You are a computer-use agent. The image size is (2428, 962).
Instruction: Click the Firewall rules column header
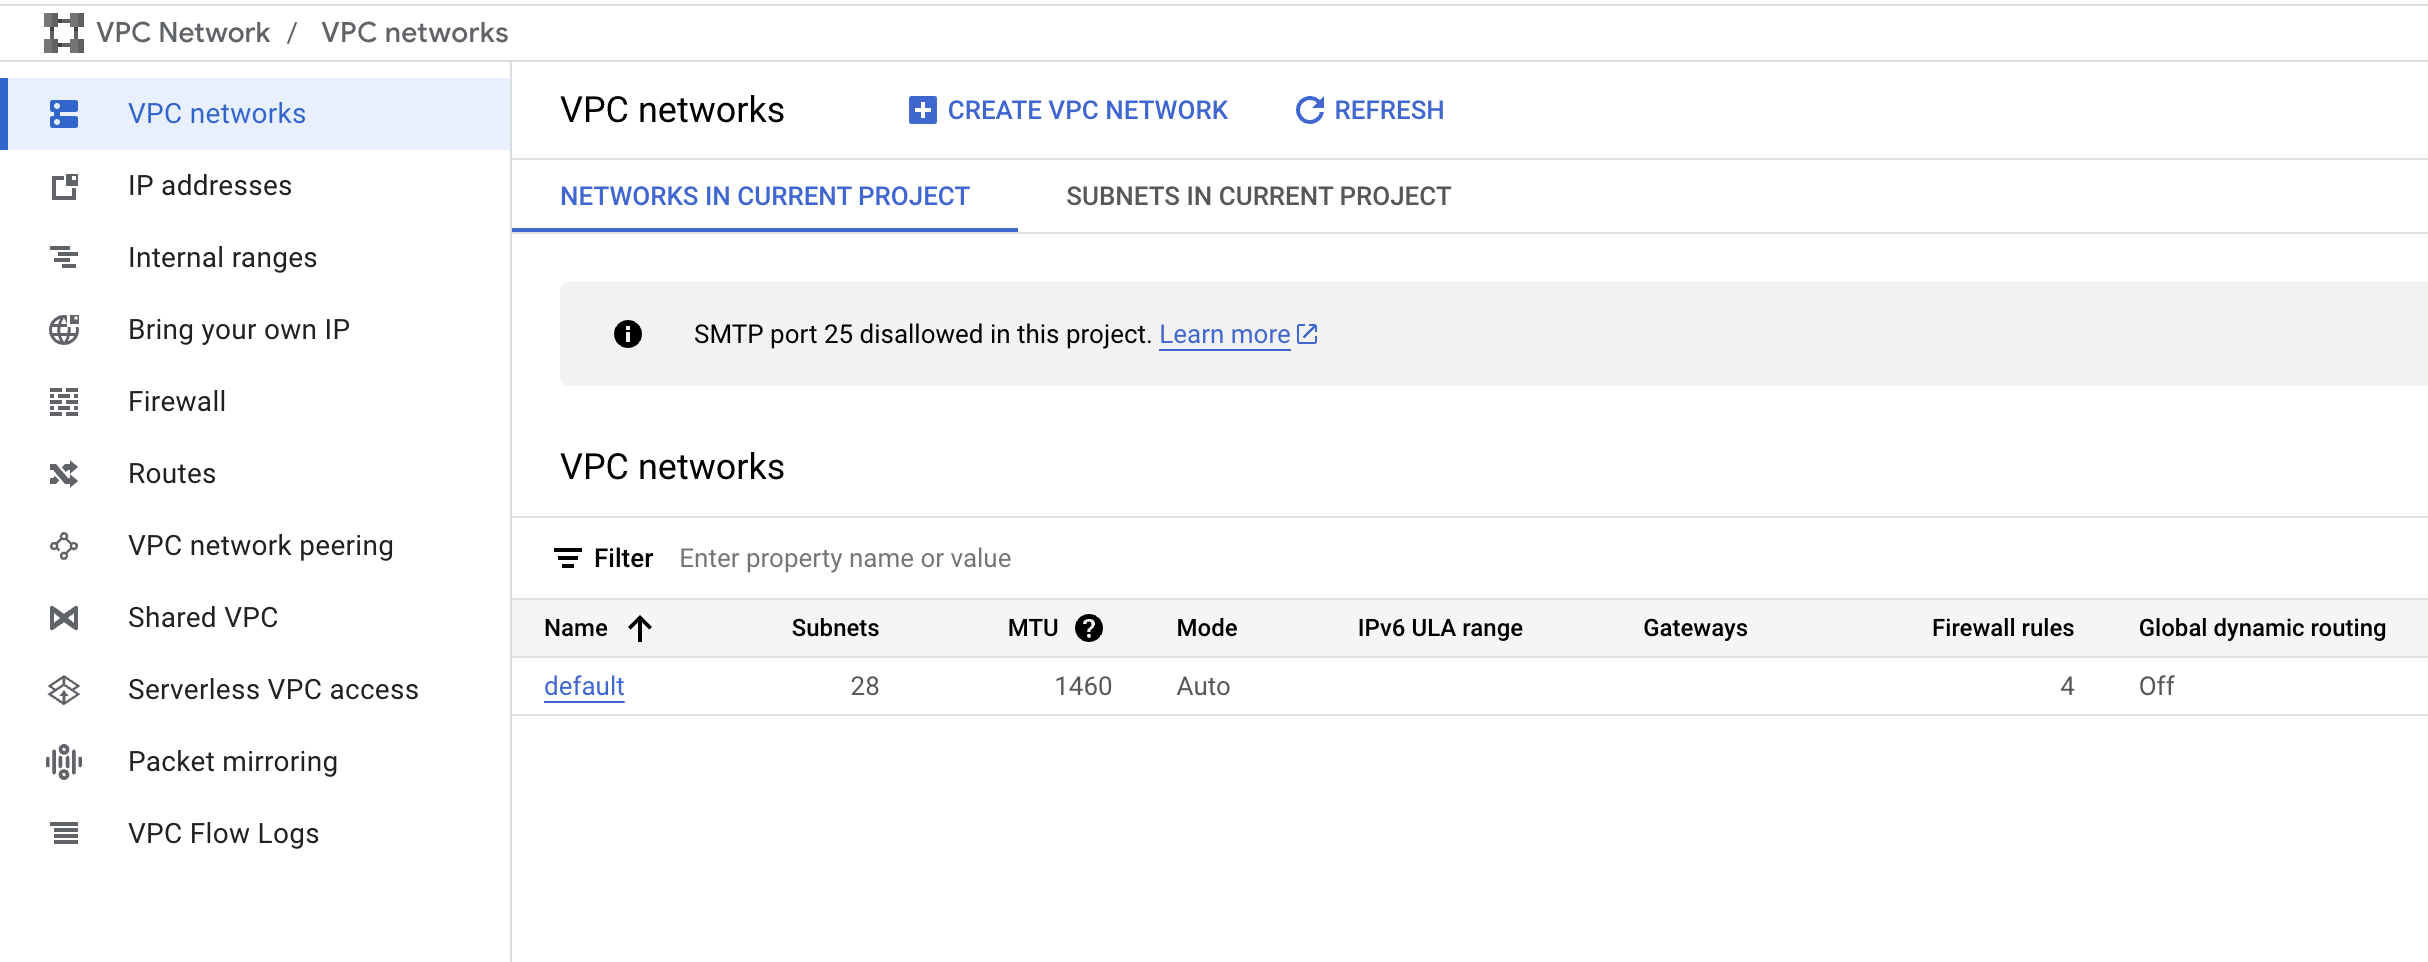pyautogui.click(x=2003, y=628)
